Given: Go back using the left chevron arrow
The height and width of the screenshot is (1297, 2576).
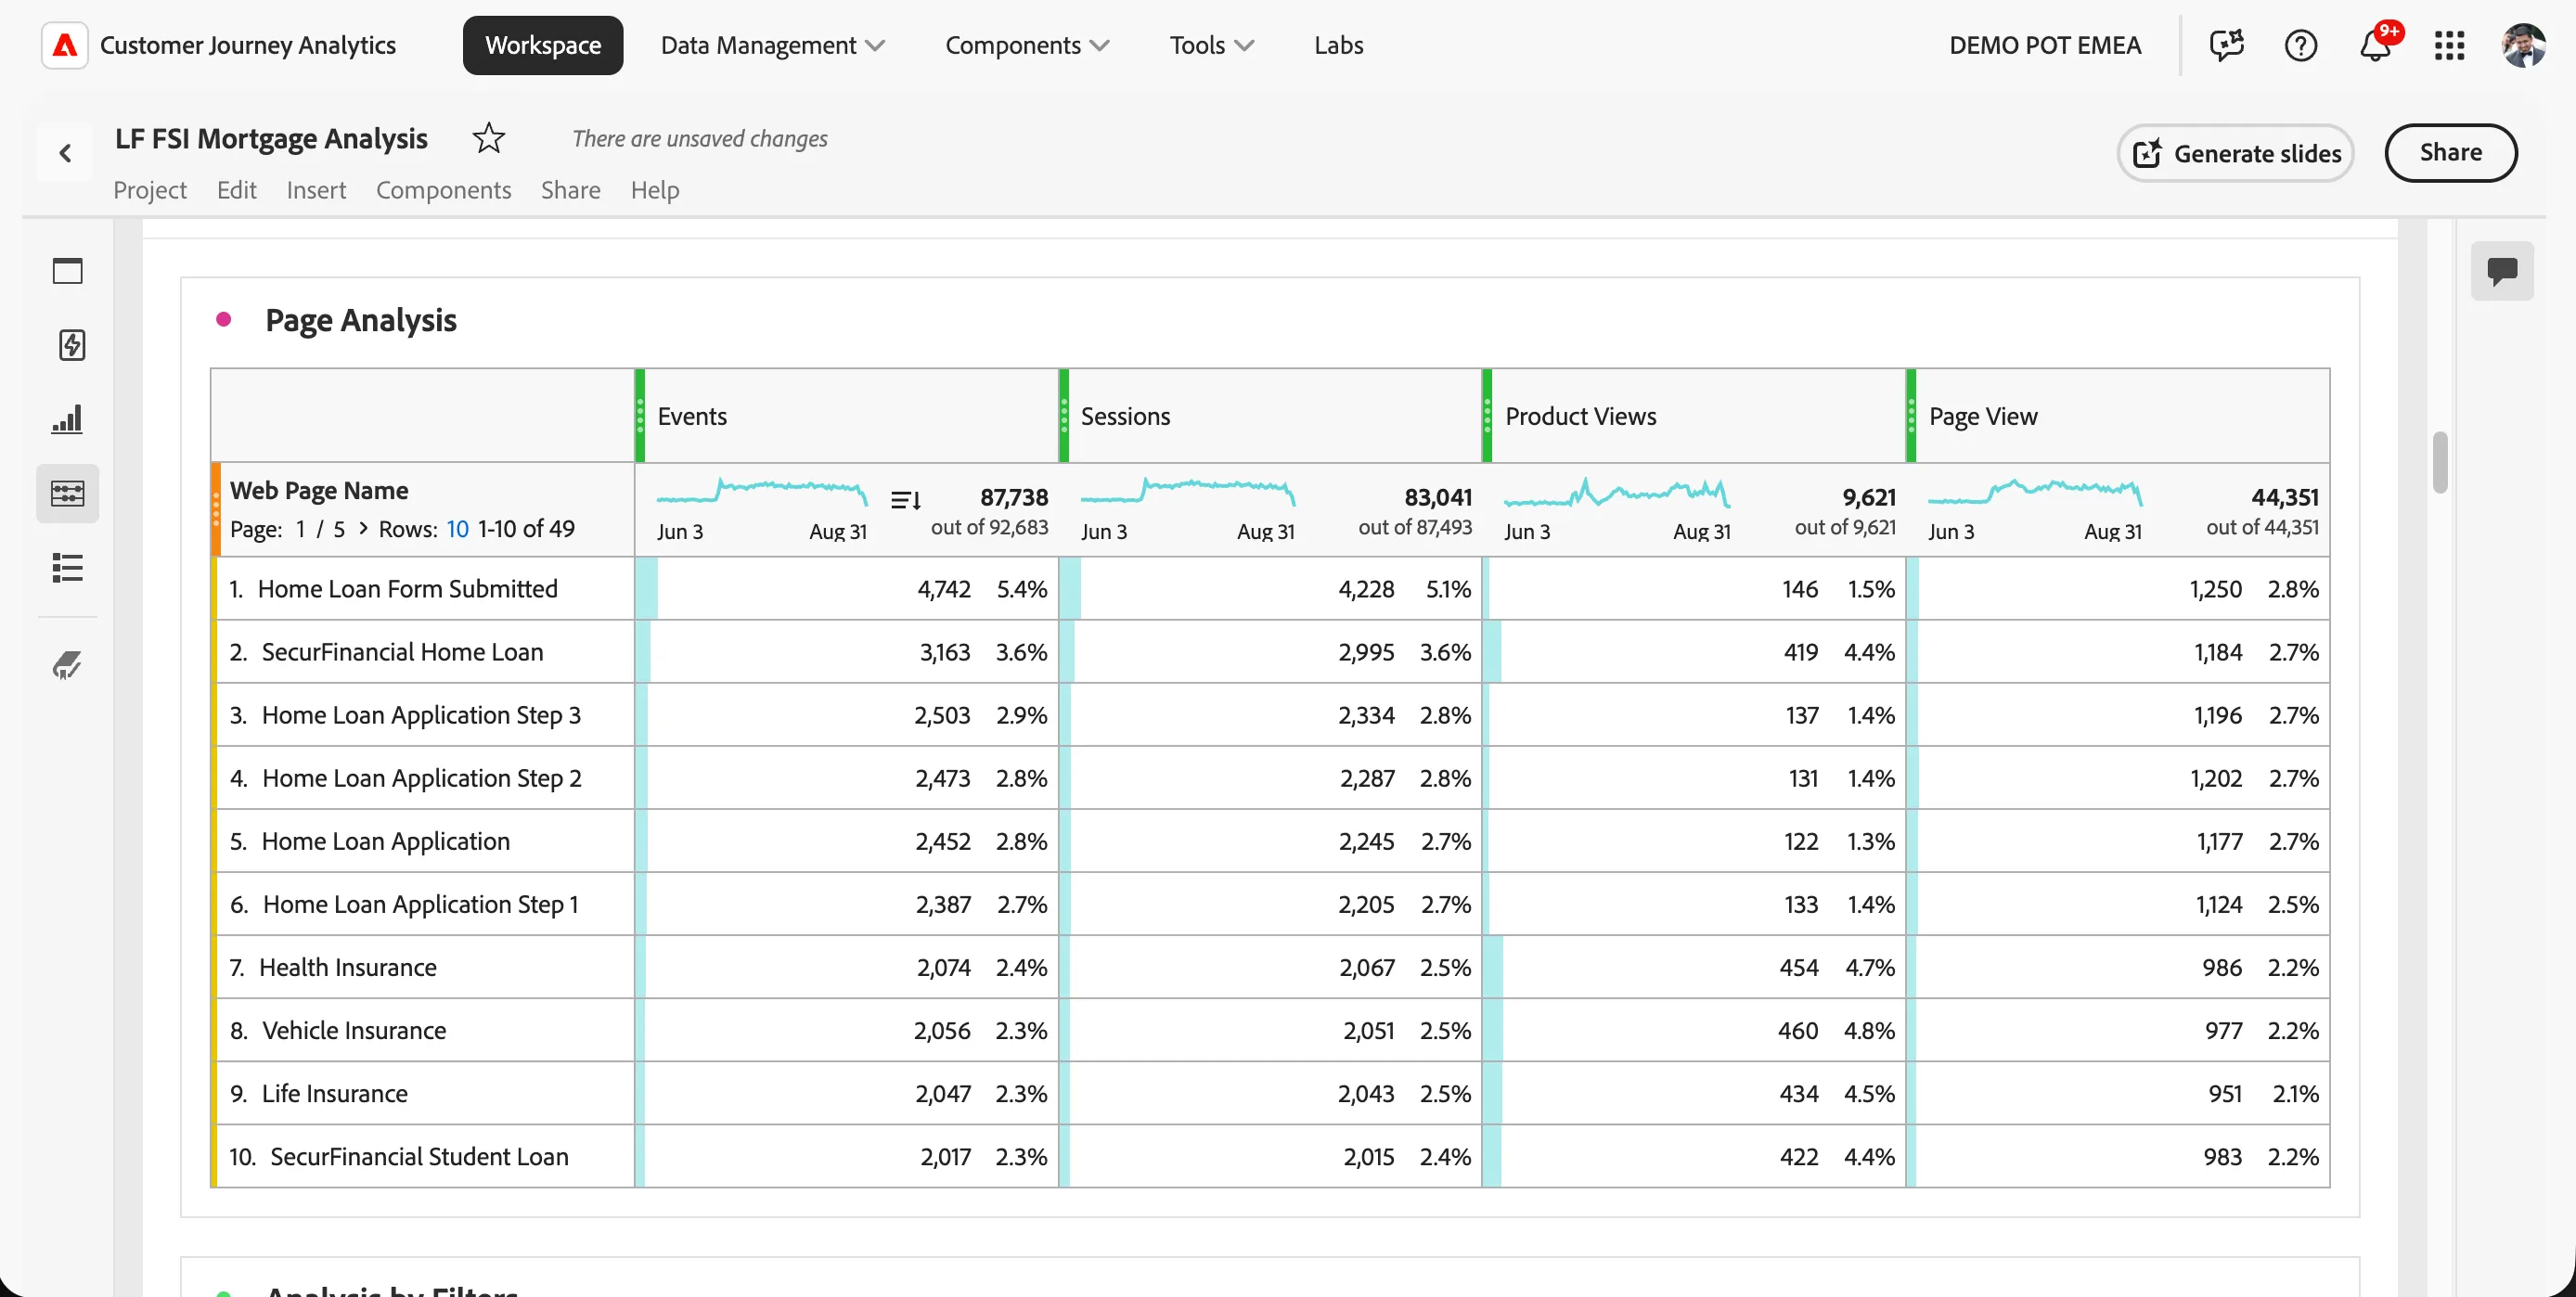Looking at the screenshot, I should [x=65, y=153].
